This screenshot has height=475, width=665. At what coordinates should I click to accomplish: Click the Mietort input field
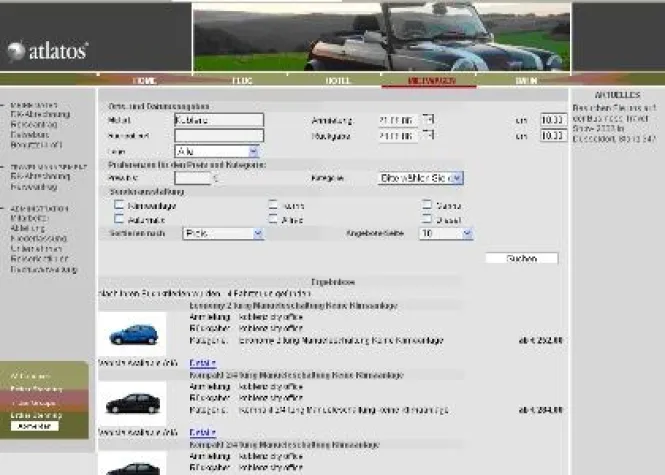pyautogui.click(x=218, y=120)
